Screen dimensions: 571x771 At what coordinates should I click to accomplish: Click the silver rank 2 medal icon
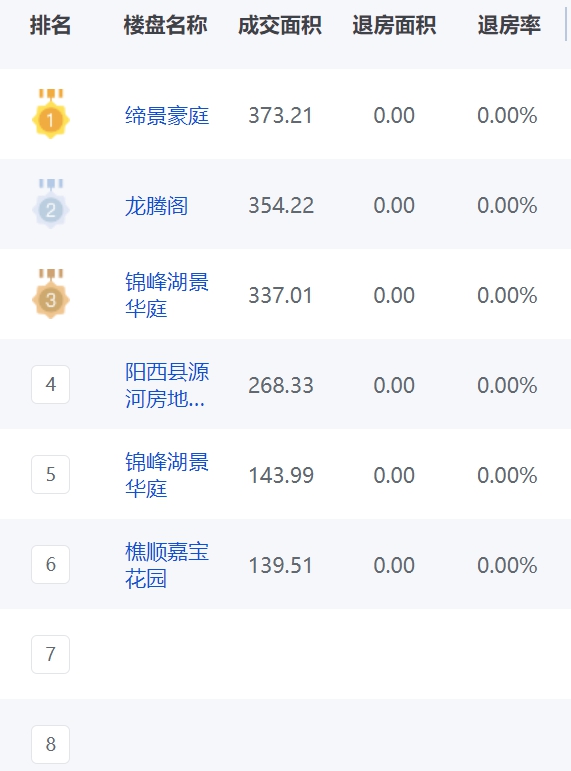[51, 204]
